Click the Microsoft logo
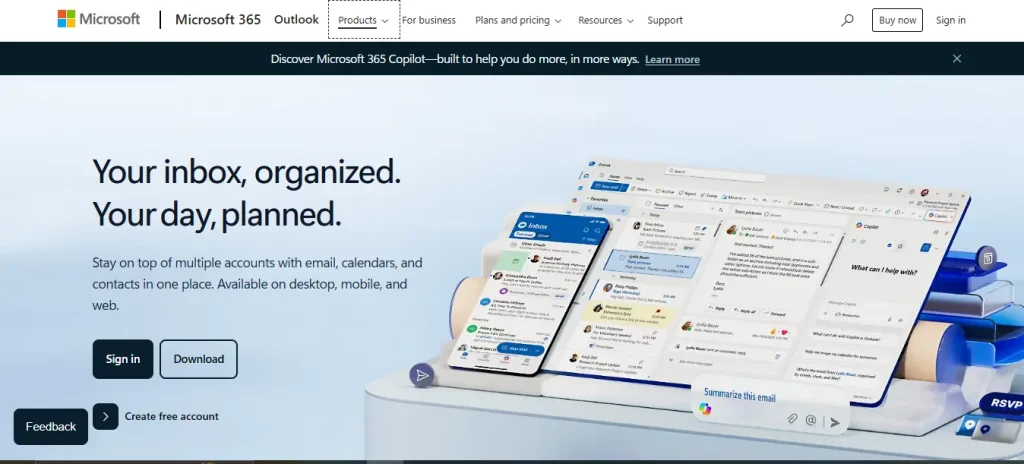Viewport: 1024px width, 464px height. click(x=99, y=19)
